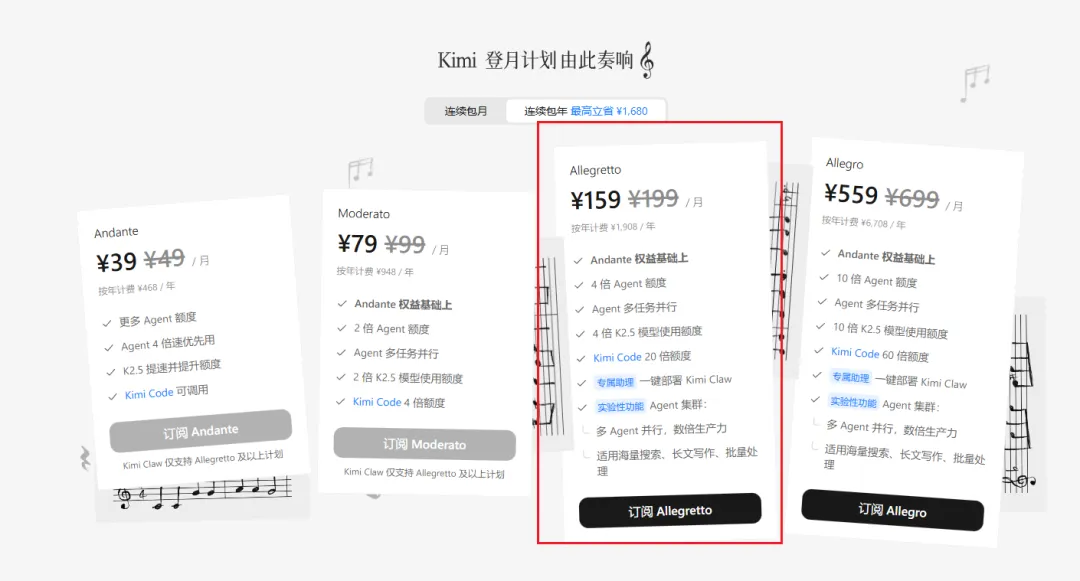Click 实验性功能 tag in Allegro card
Screen dimensions: 1080x581
pos(853,402)
